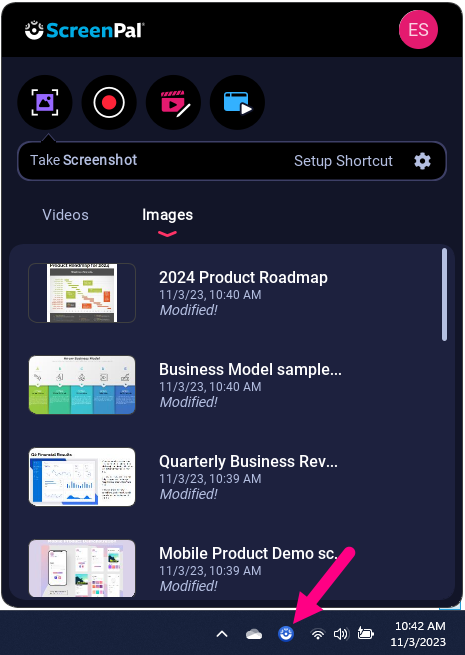Start recording with the red Record button
Screen dimensions: 465x655
(109, 102)
